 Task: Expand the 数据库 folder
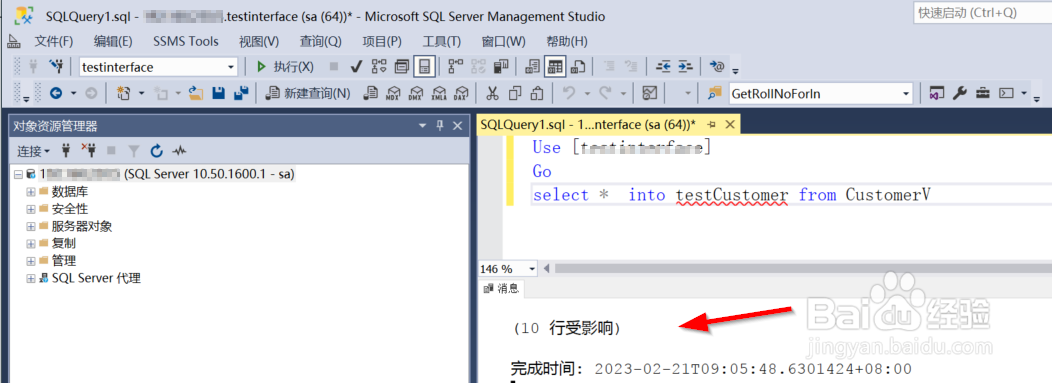(30, 191)
